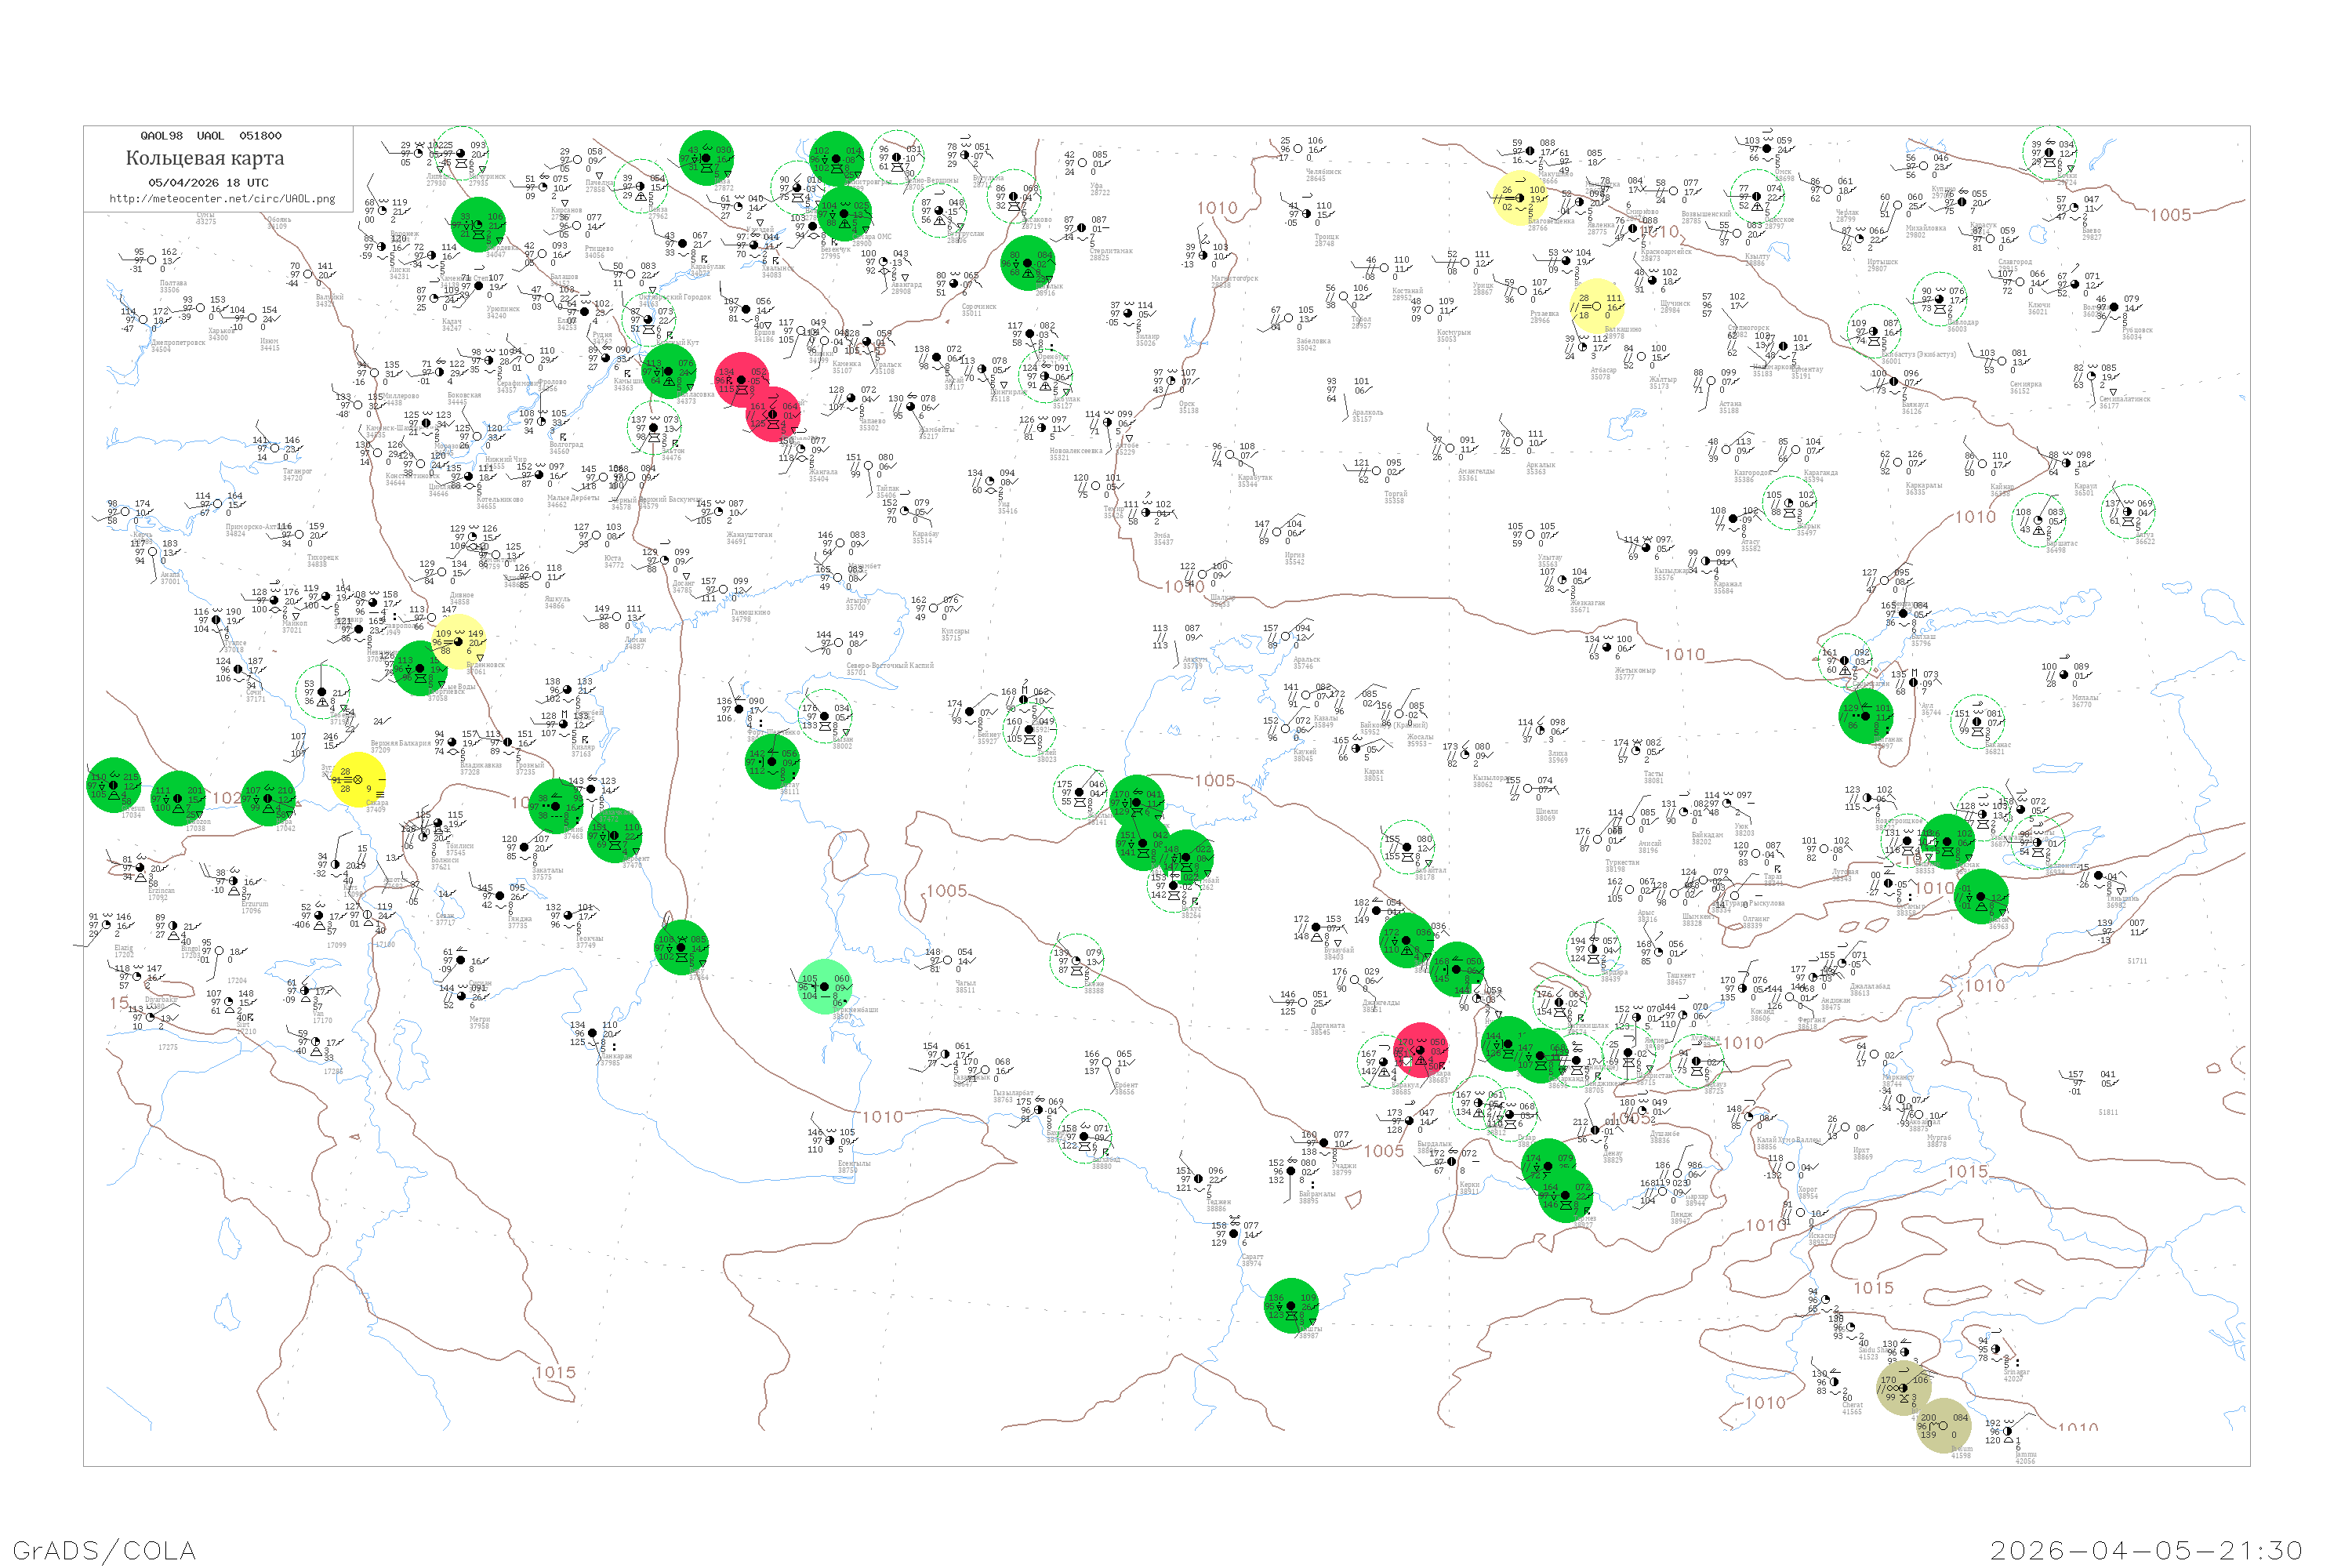Viewport: 2352px width, 1568px height.
Task: Click the Дарганата 38545 station label
Action: point(1328,1028)
